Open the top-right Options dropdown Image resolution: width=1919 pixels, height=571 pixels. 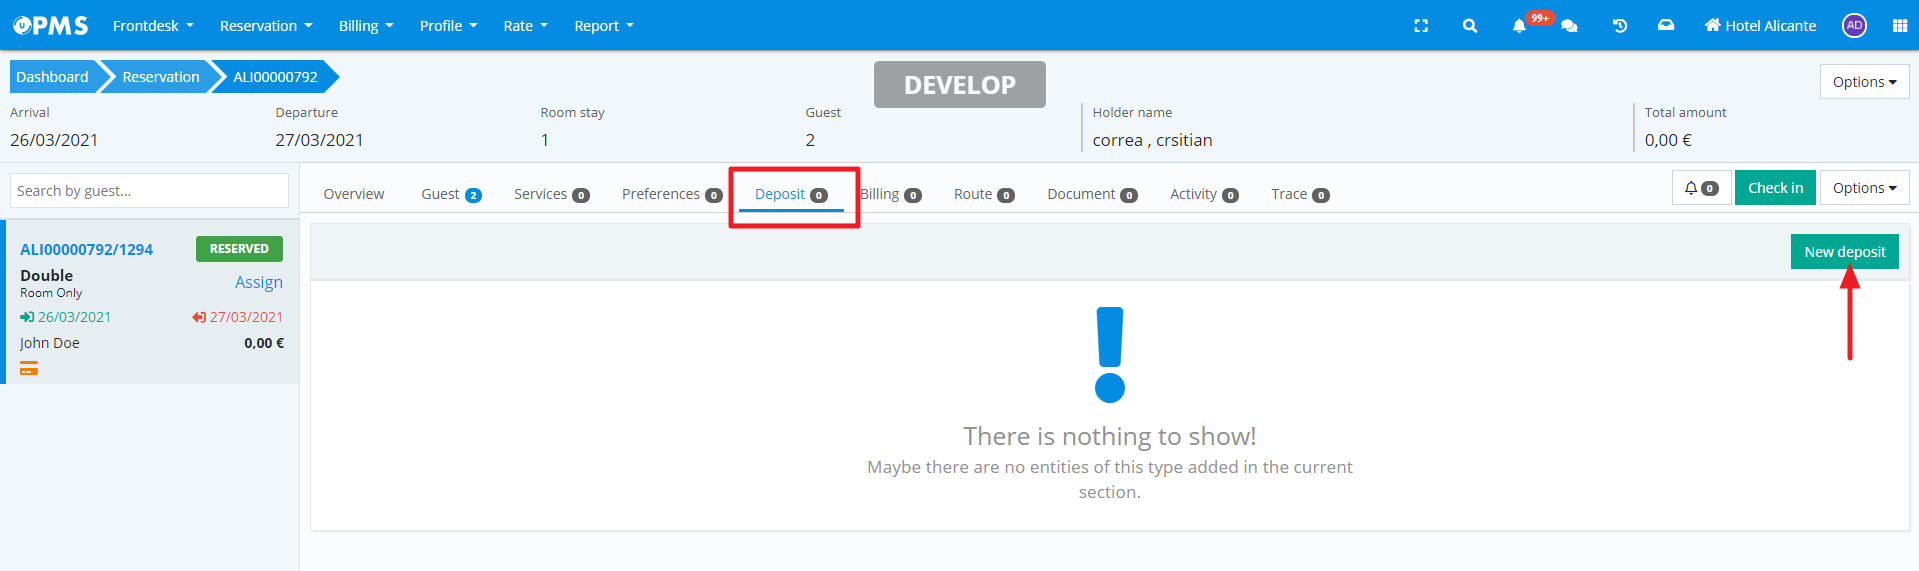[x=1863, y=82]
